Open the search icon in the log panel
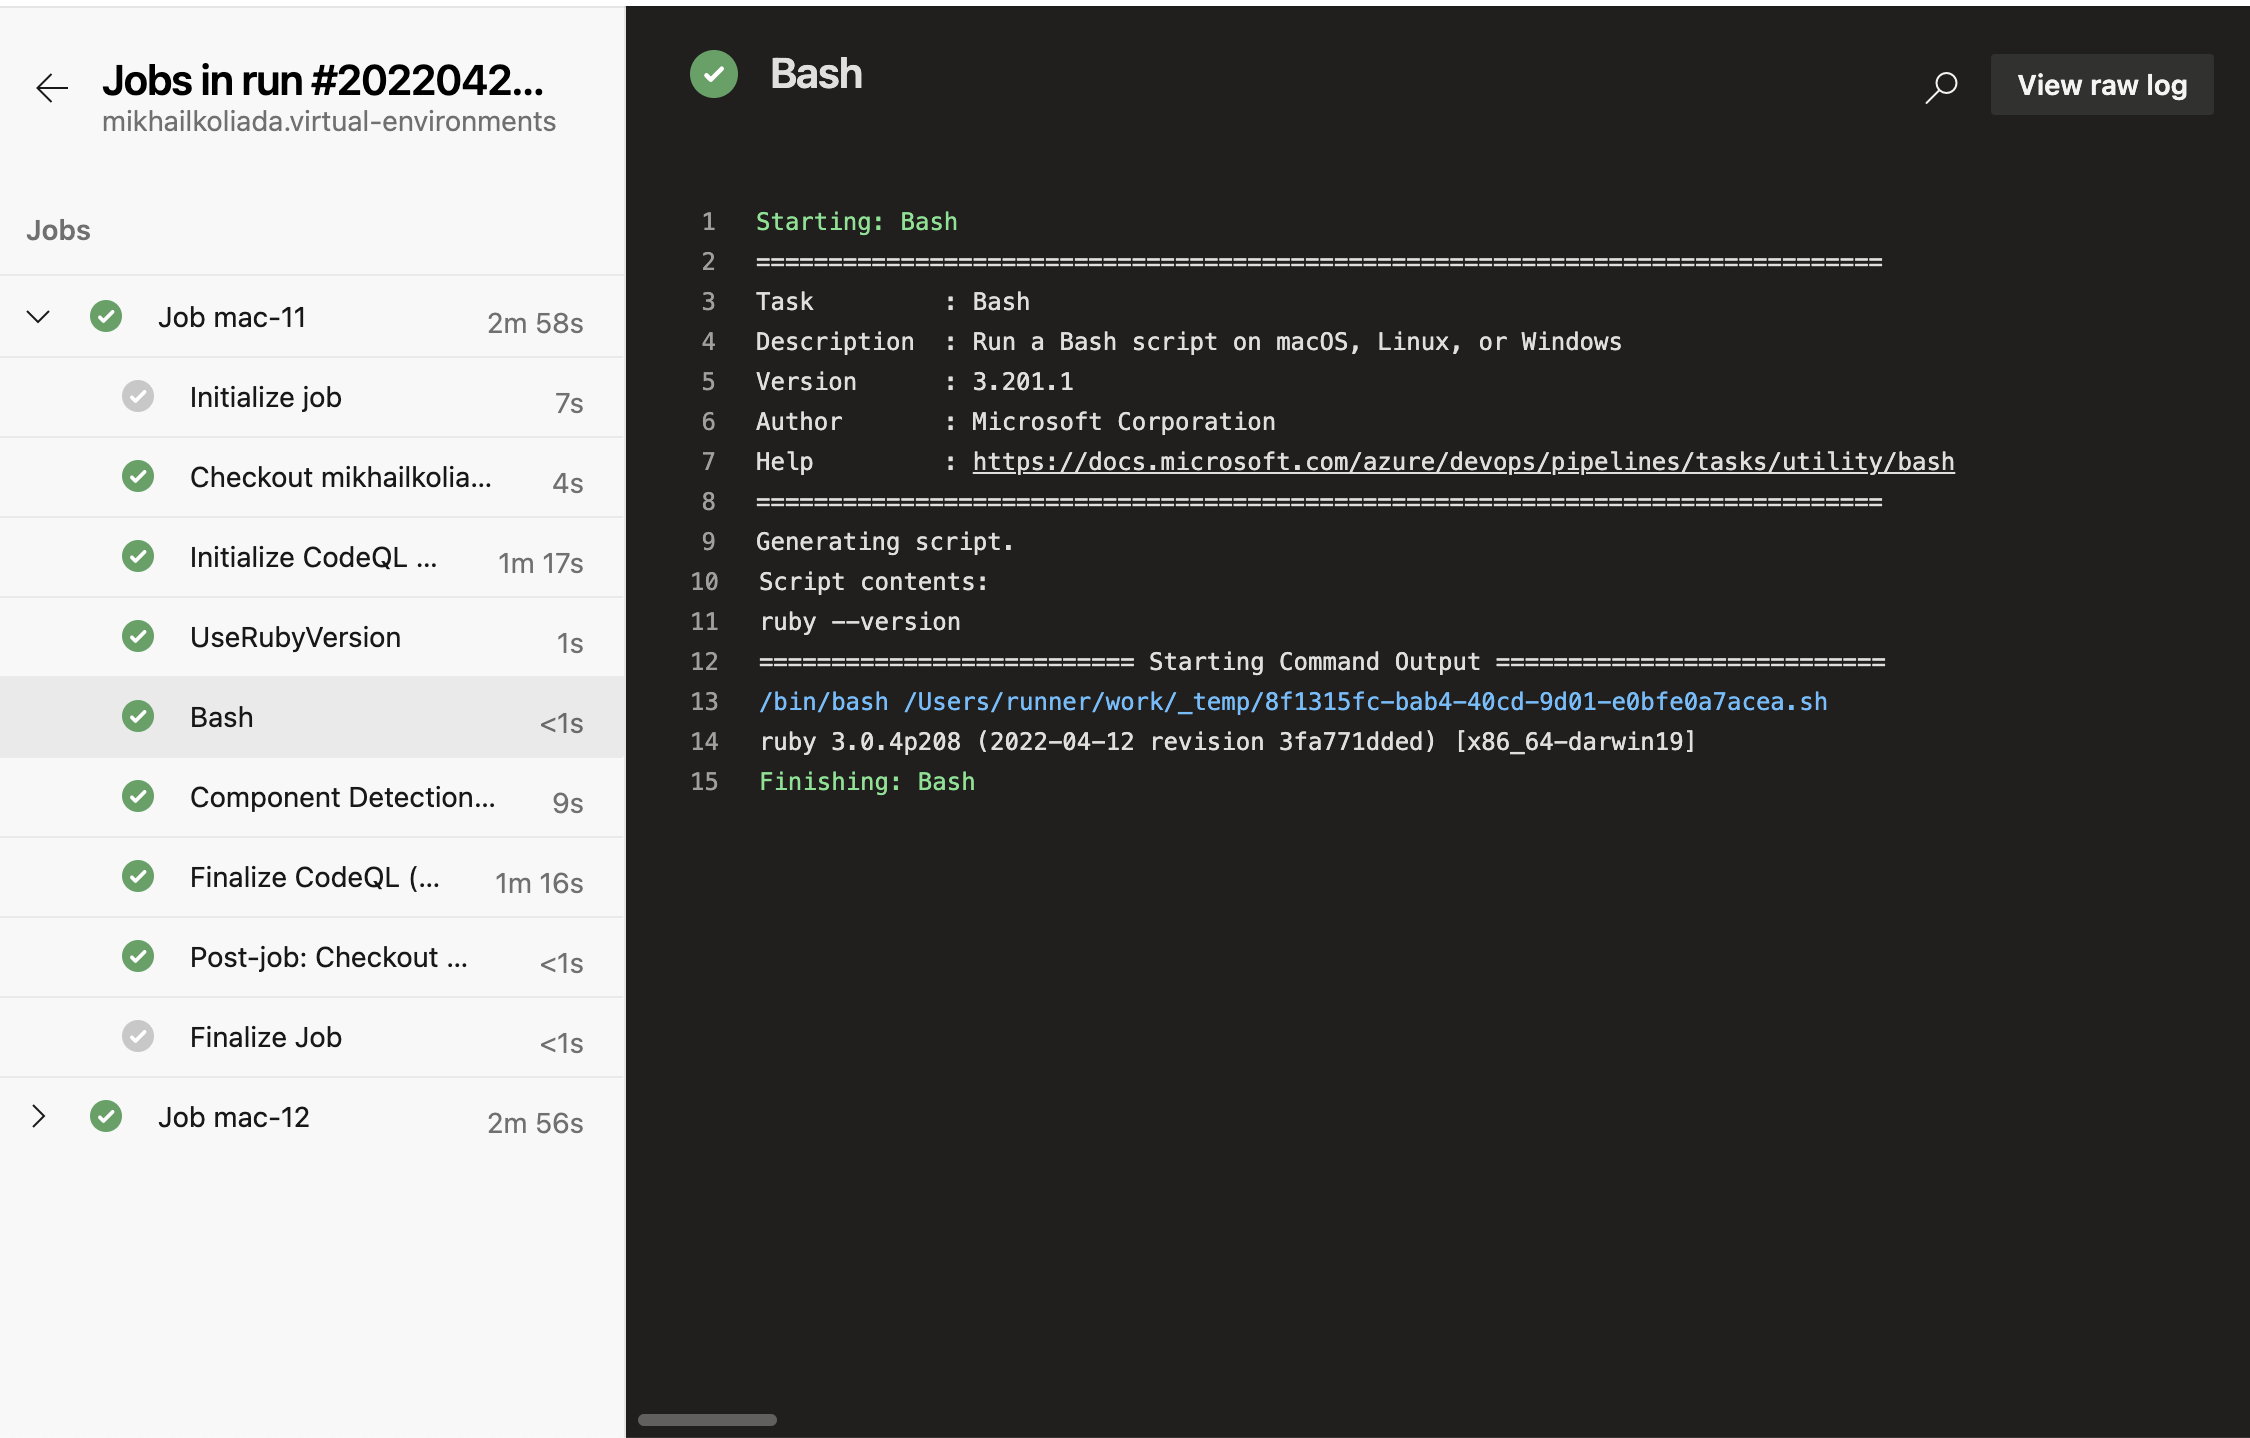 [1941, 86]
